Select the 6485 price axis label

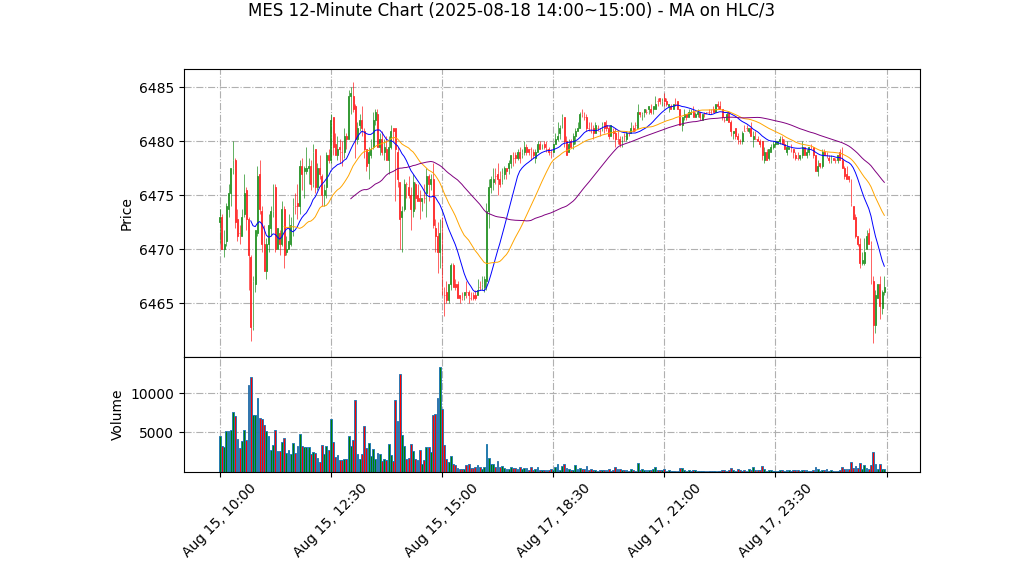pyautogui.click(x=157, y=88)
